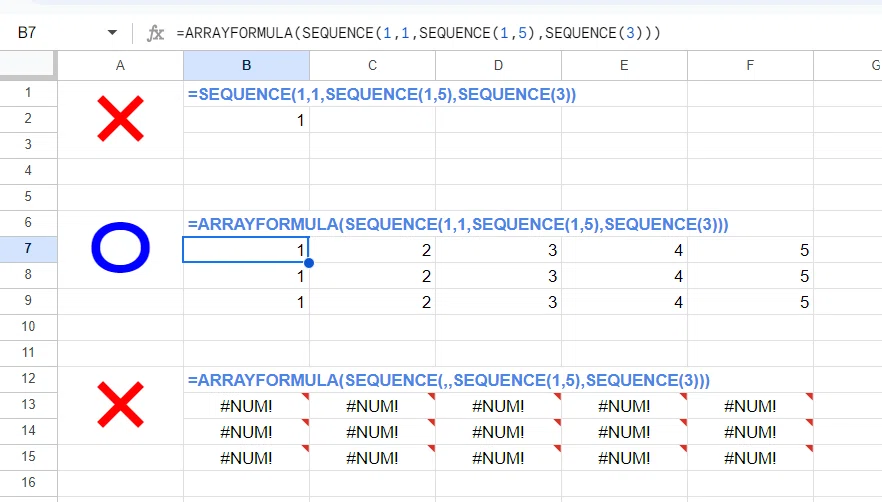
Task: Click cell D7 containing 3
Action: (498, 249)
